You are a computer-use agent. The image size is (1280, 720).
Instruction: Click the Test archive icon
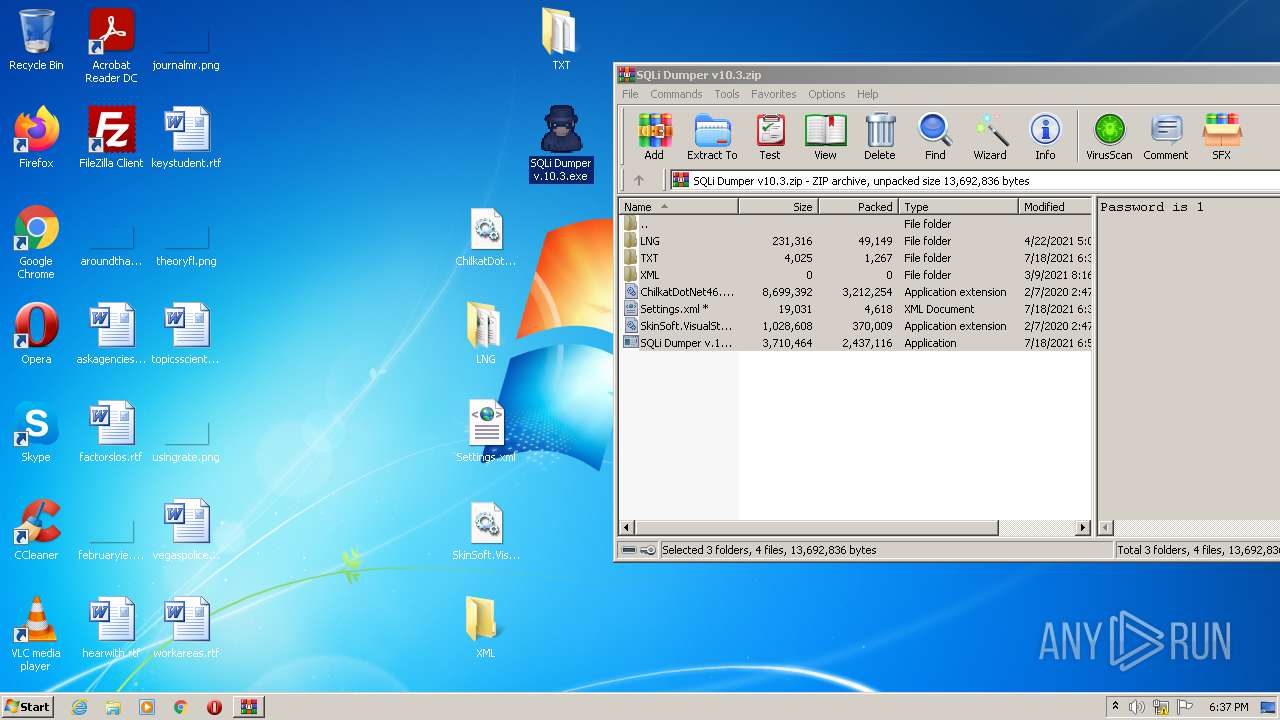click(769, 137)
